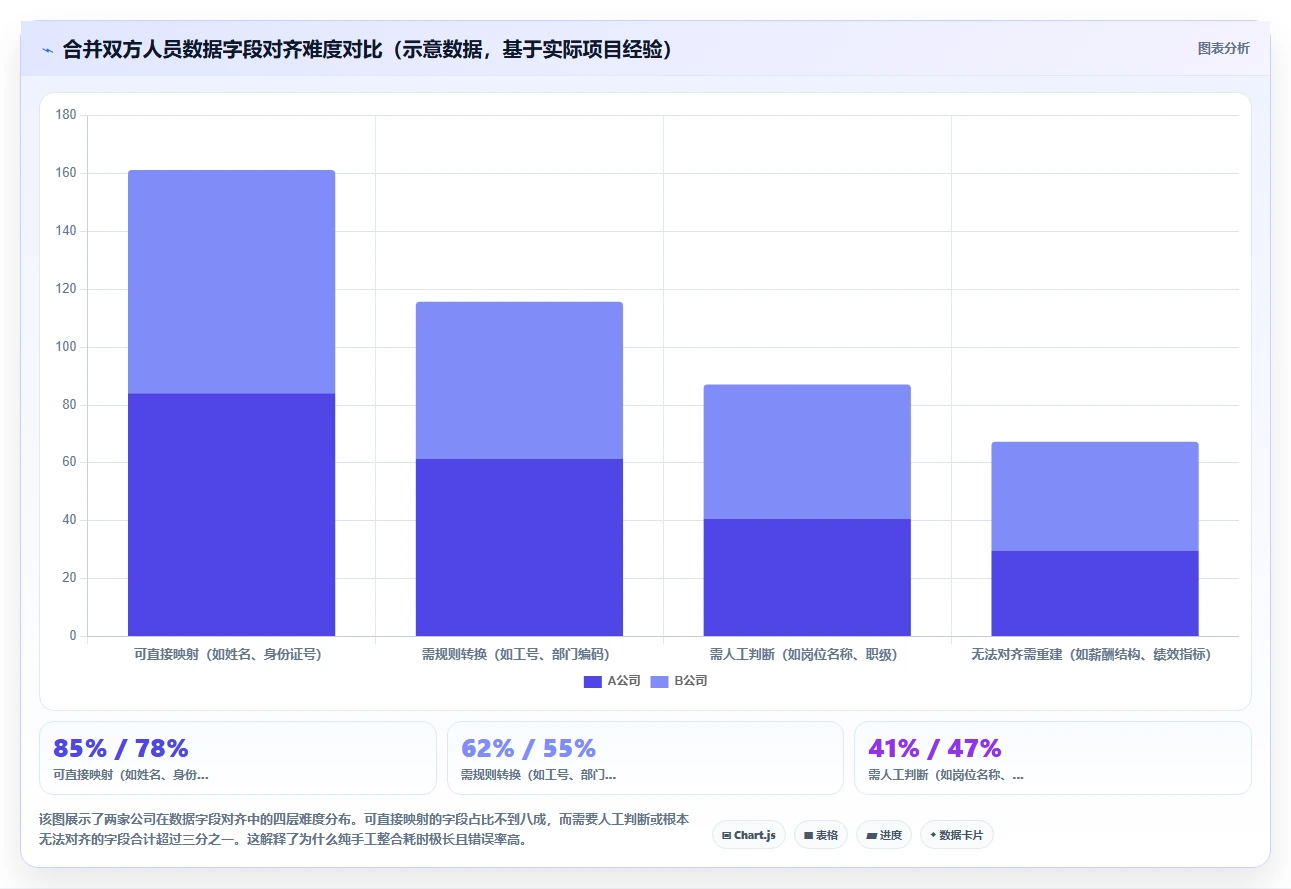
Task: Click the B公司 light purple legend swatch
Action: [660, 681]
